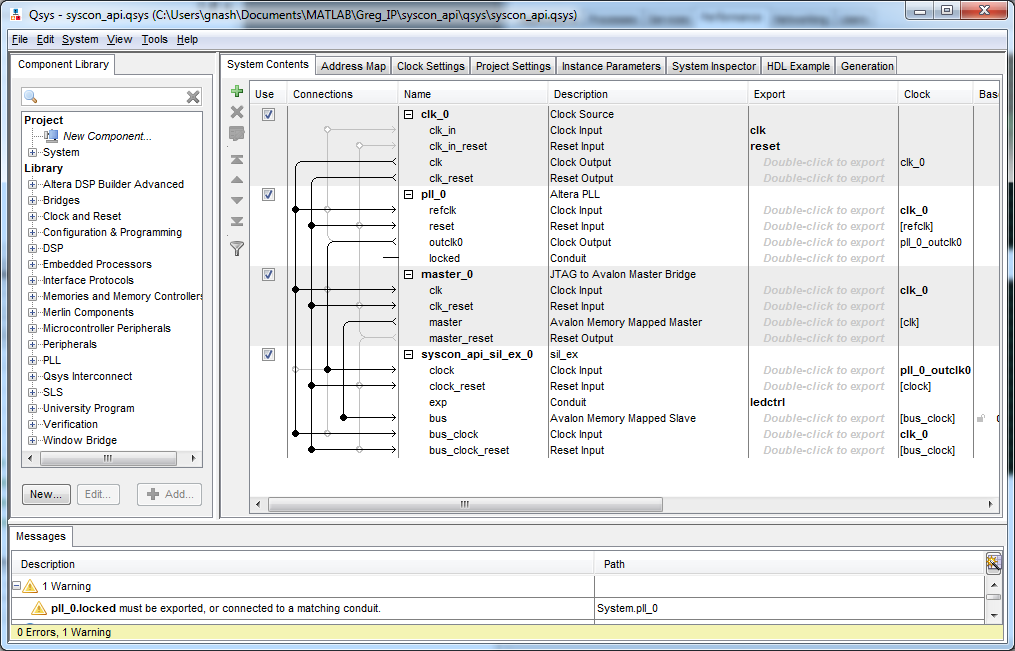Viewport: 1015px width, 651px height.
Task: Click the funnel filter icon
Action: click(237, 248)
